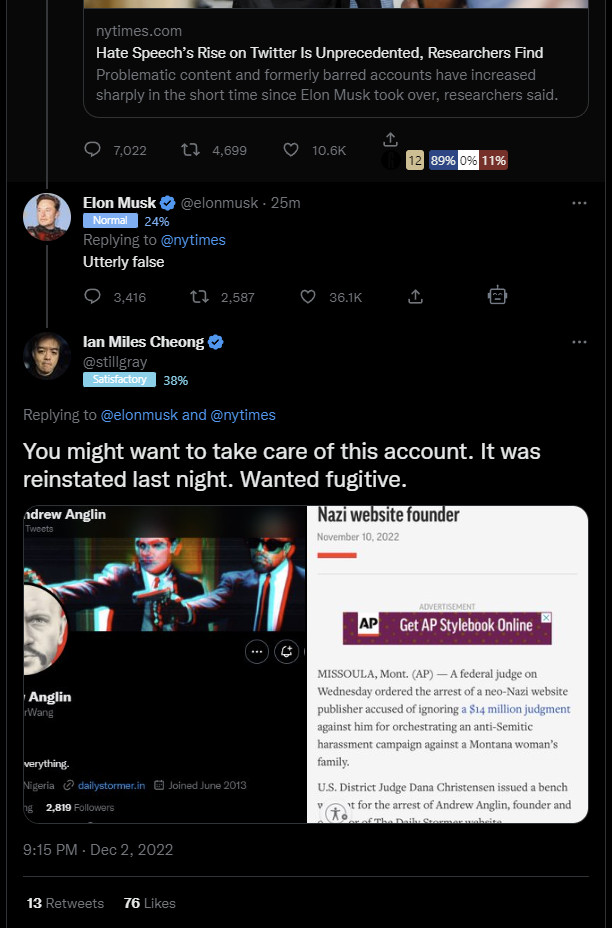
Task: Retweet Elon Musk's reply with 2,587 retweets
Action: tap(199, 296)
